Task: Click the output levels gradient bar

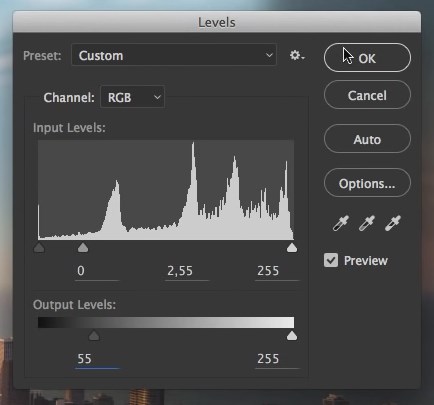Action: pos(166,322)
